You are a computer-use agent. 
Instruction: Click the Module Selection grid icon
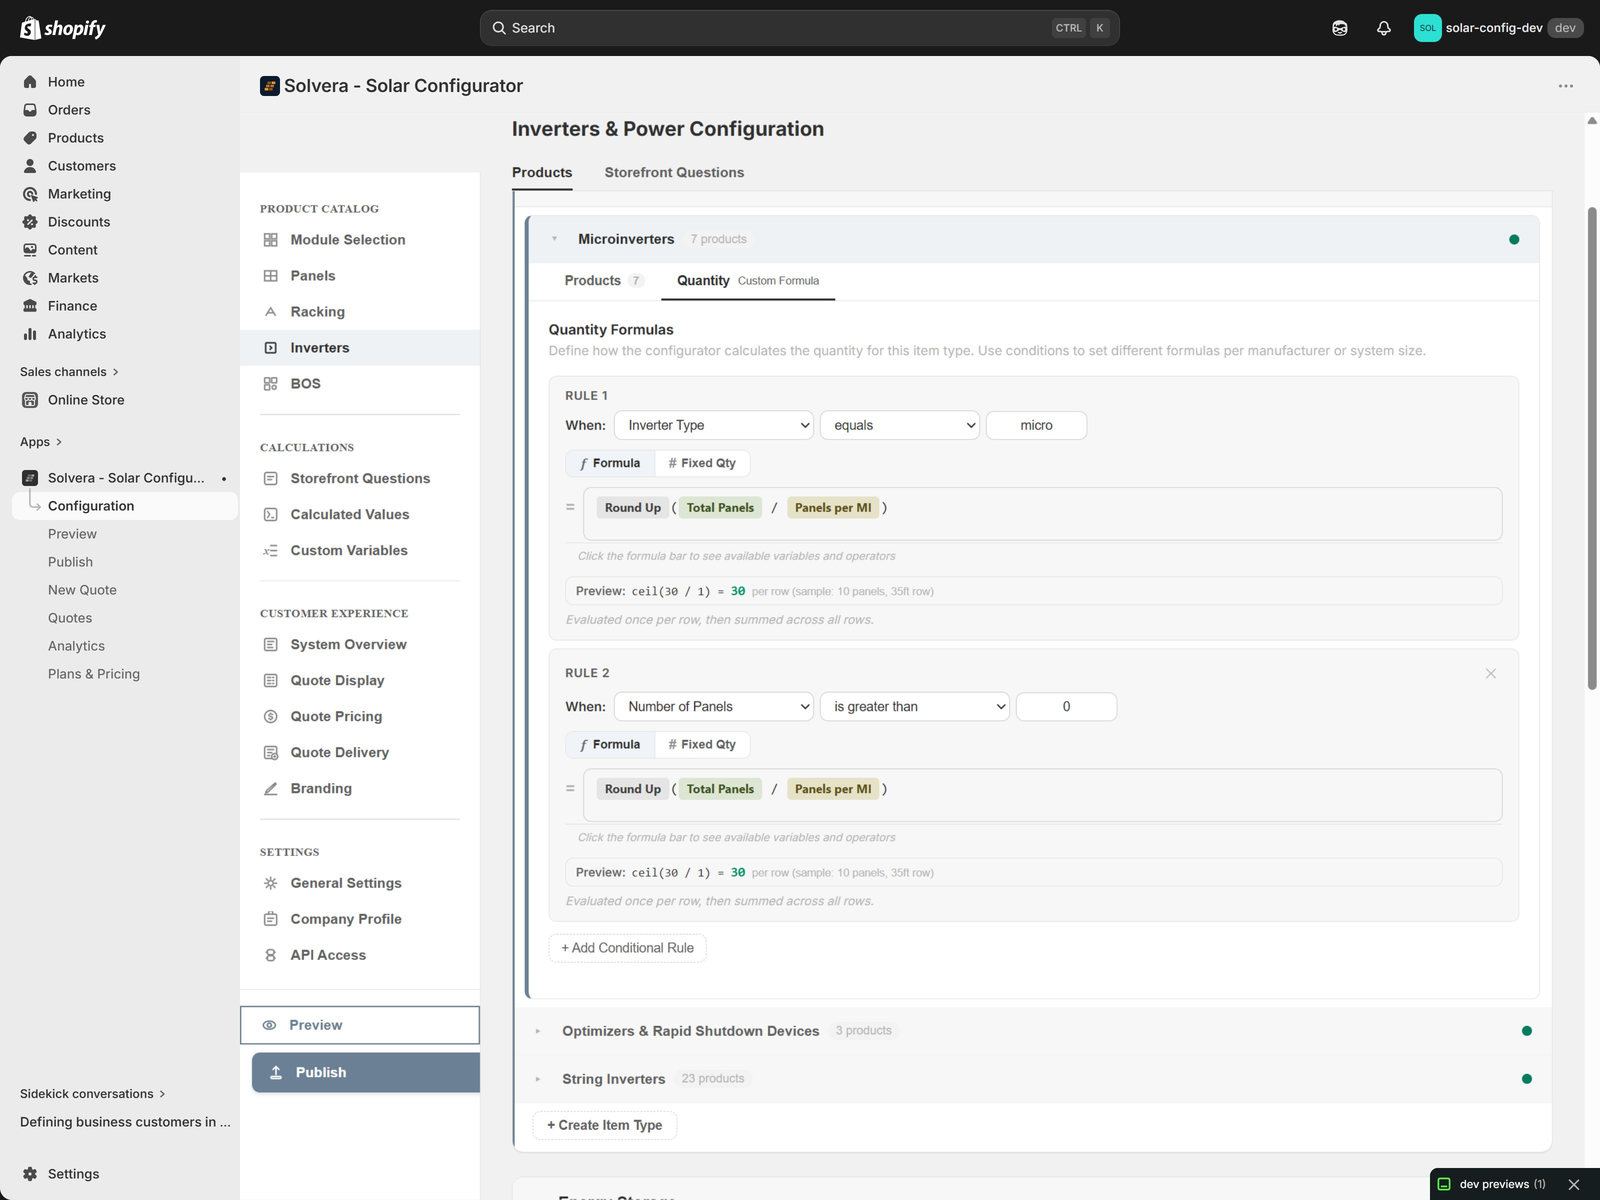click(x=270, y=240)
